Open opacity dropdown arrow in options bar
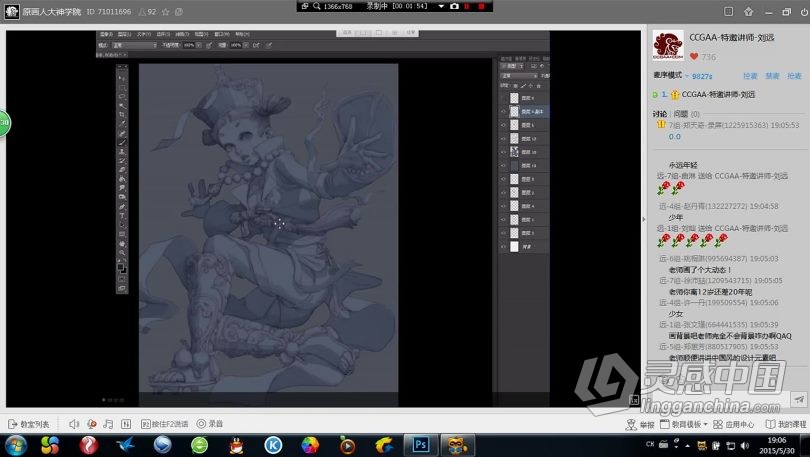The image size is (810, 457). pyautogui.click(x=199, y=45)
